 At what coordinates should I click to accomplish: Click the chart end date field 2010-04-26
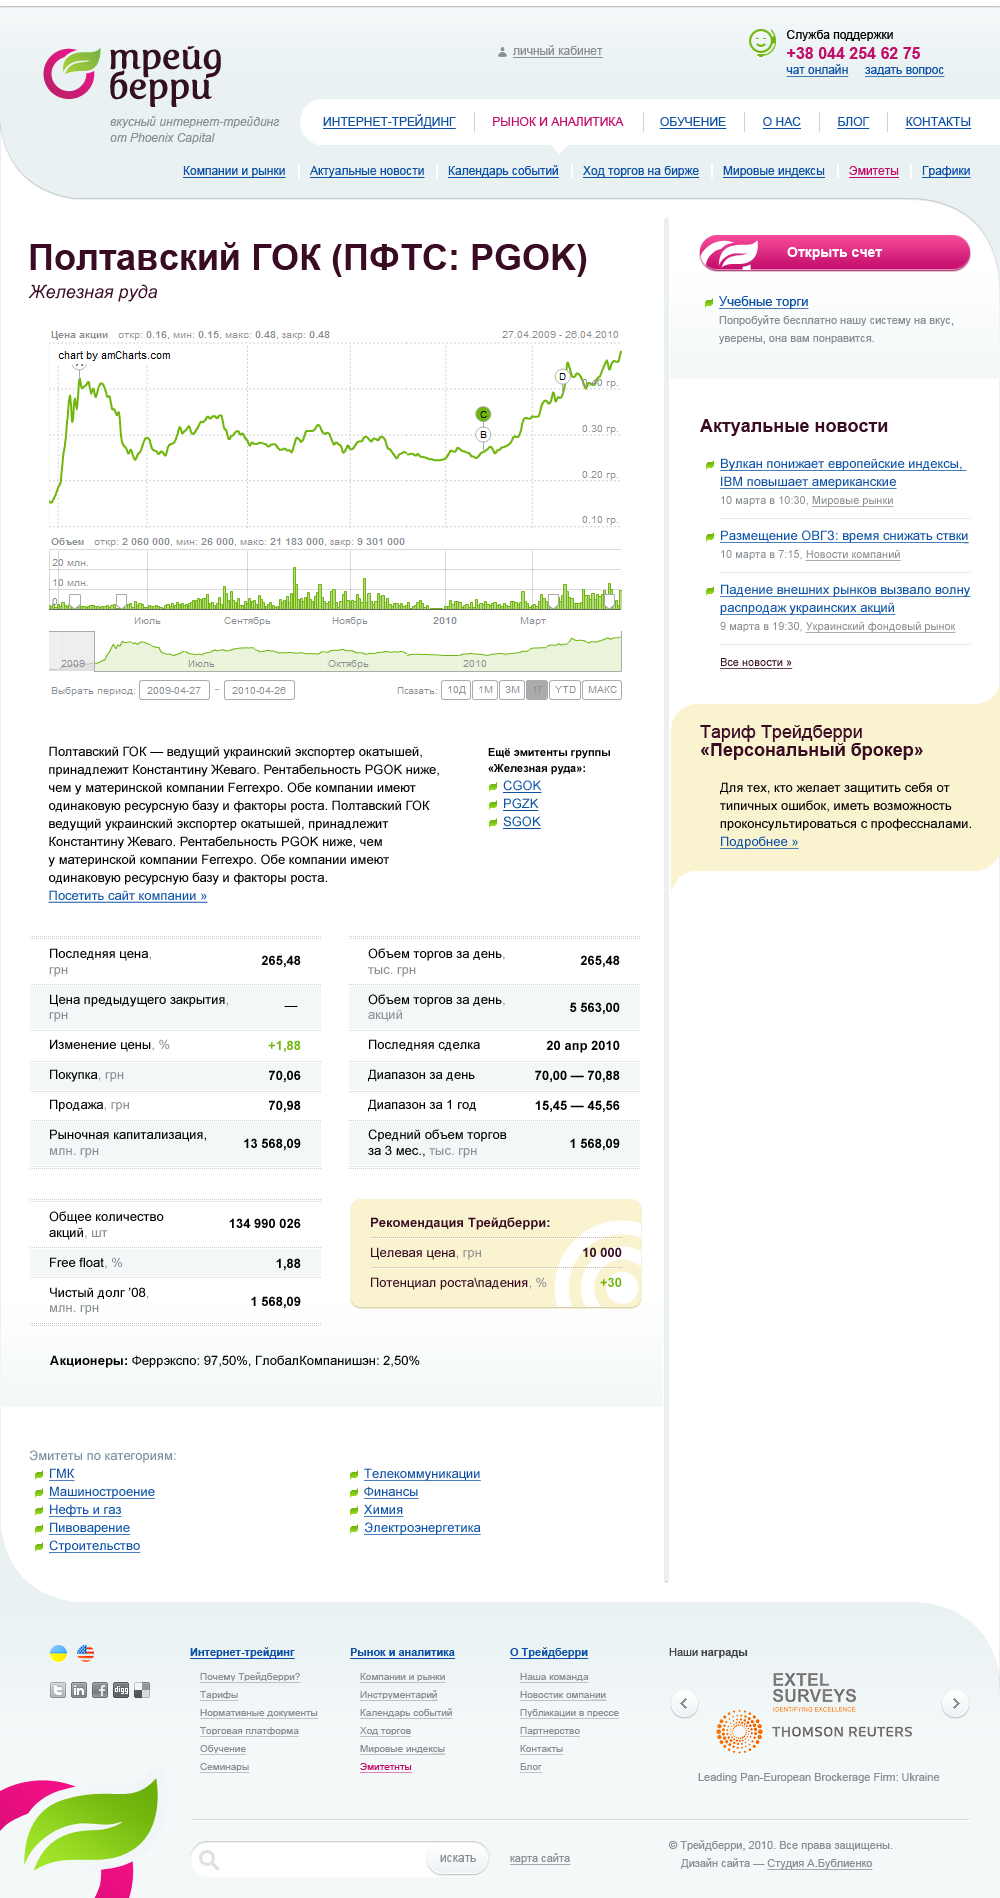click(259, 690)
